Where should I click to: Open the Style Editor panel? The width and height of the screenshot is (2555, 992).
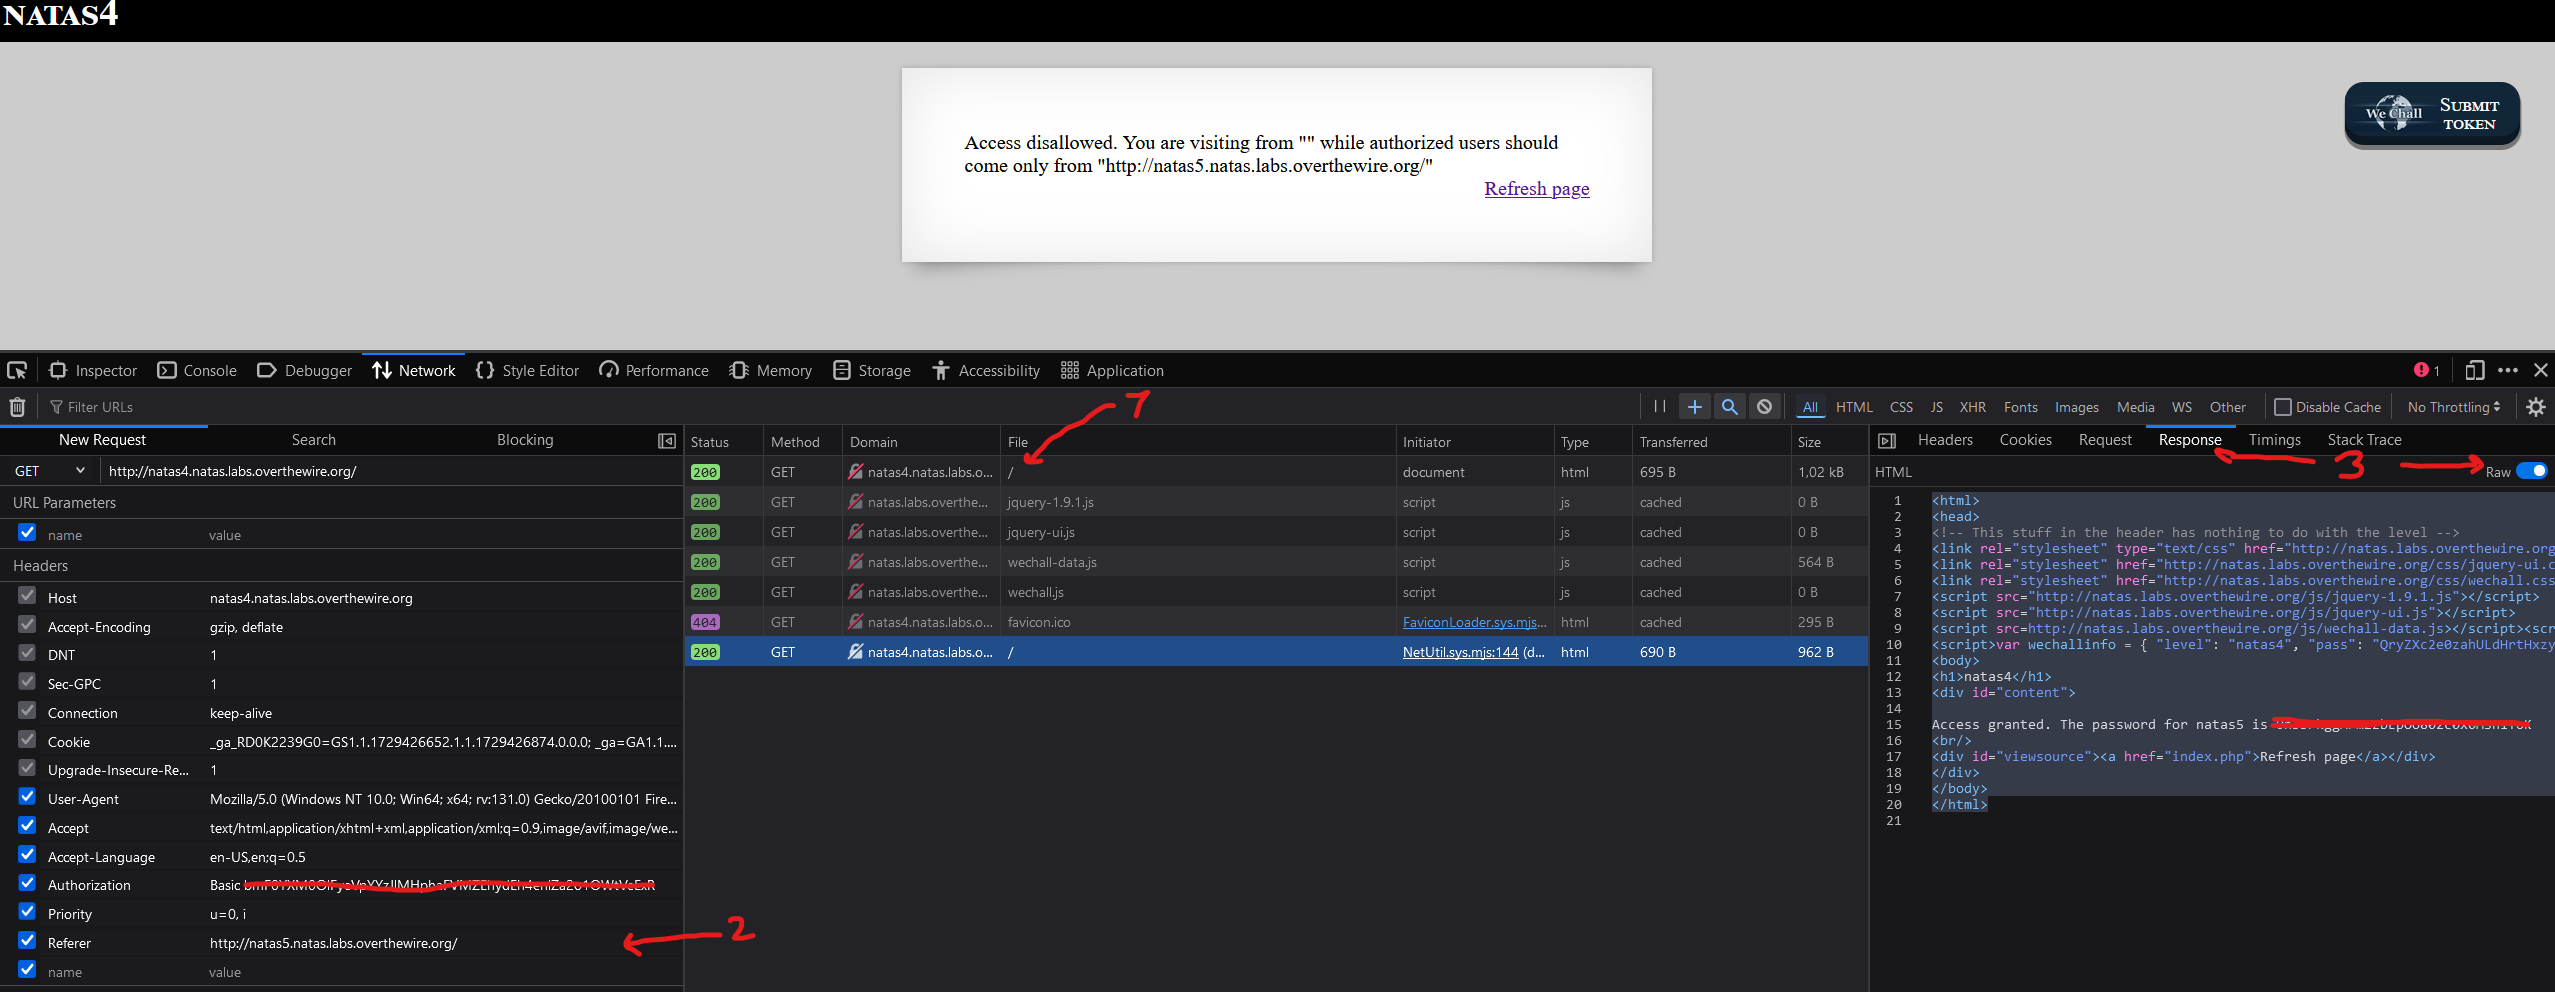[x=527, y=370]
